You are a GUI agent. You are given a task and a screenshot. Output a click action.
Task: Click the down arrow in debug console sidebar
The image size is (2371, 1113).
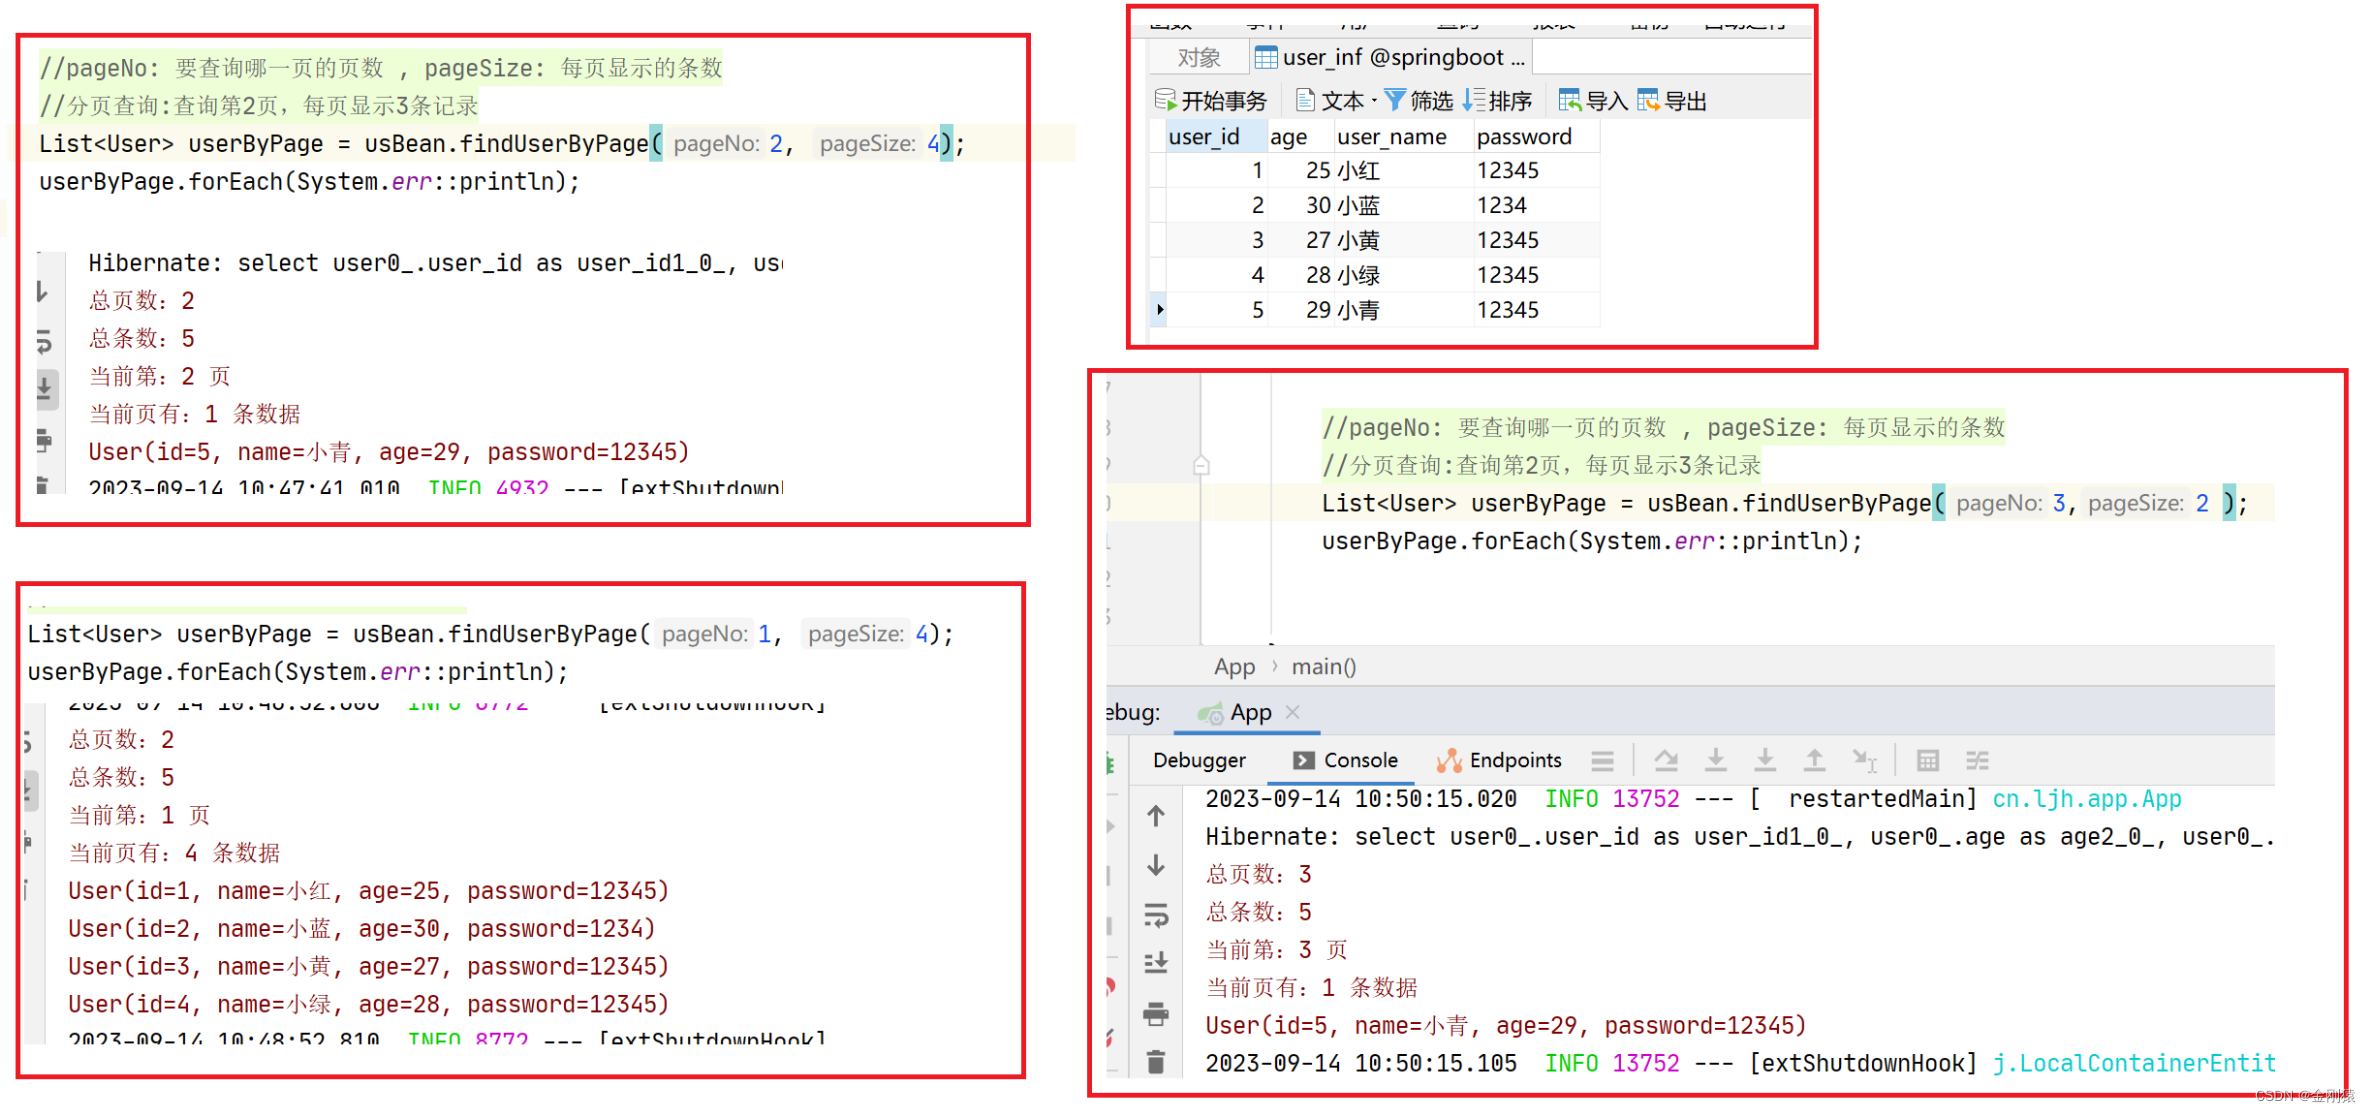[x=1156, y=865]
